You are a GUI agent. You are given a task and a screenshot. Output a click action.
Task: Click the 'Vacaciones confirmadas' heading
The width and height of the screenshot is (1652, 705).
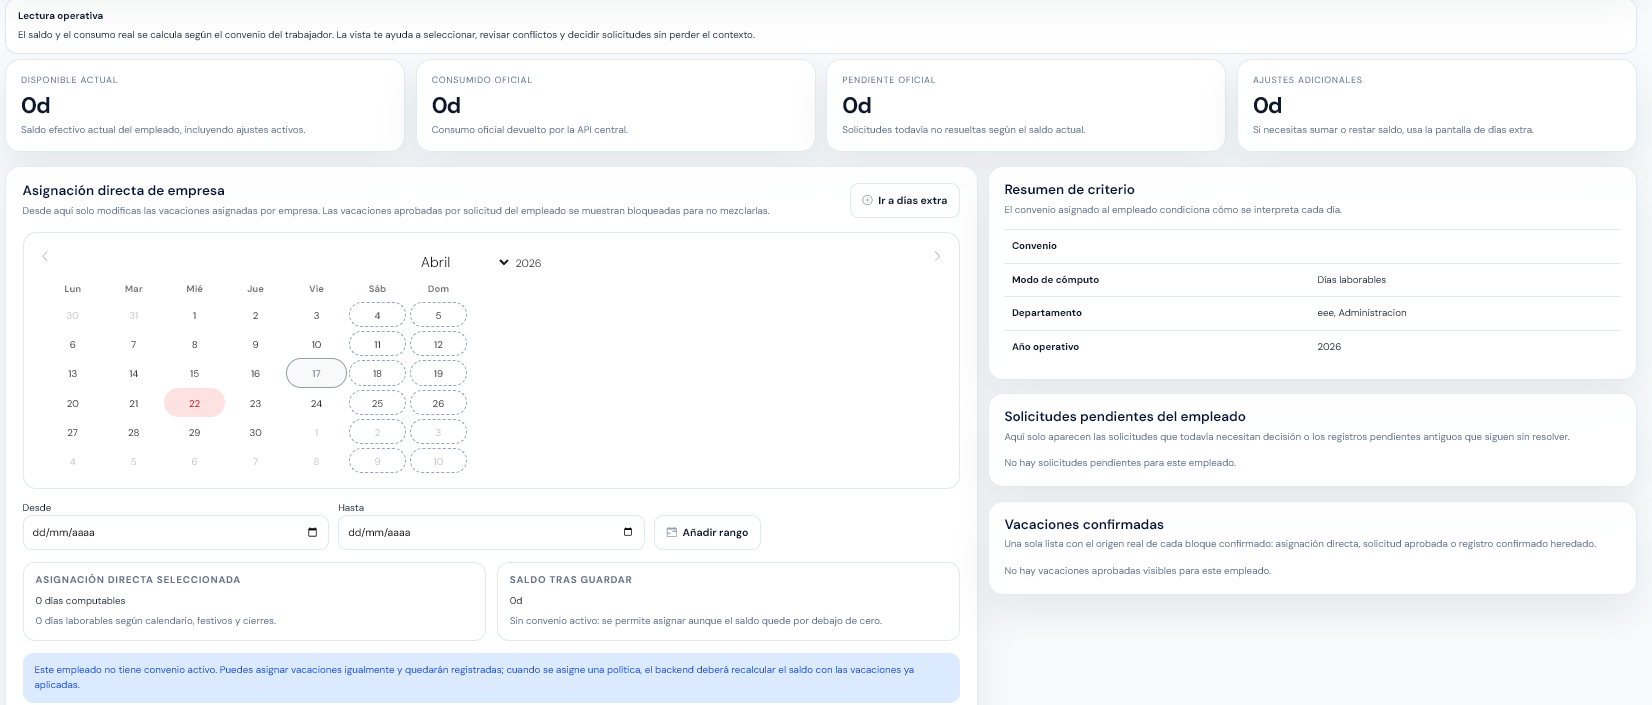pos(1084,525)
